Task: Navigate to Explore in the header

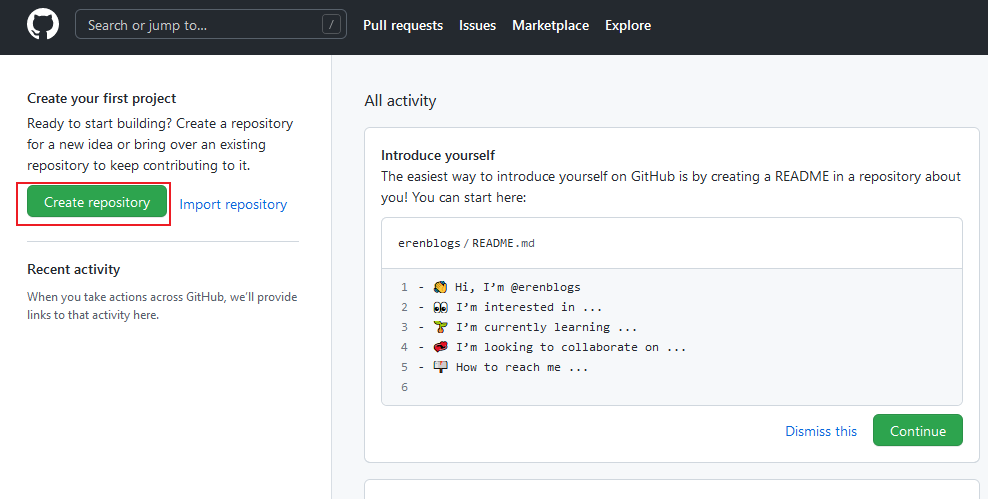Action: click(628, 25)
